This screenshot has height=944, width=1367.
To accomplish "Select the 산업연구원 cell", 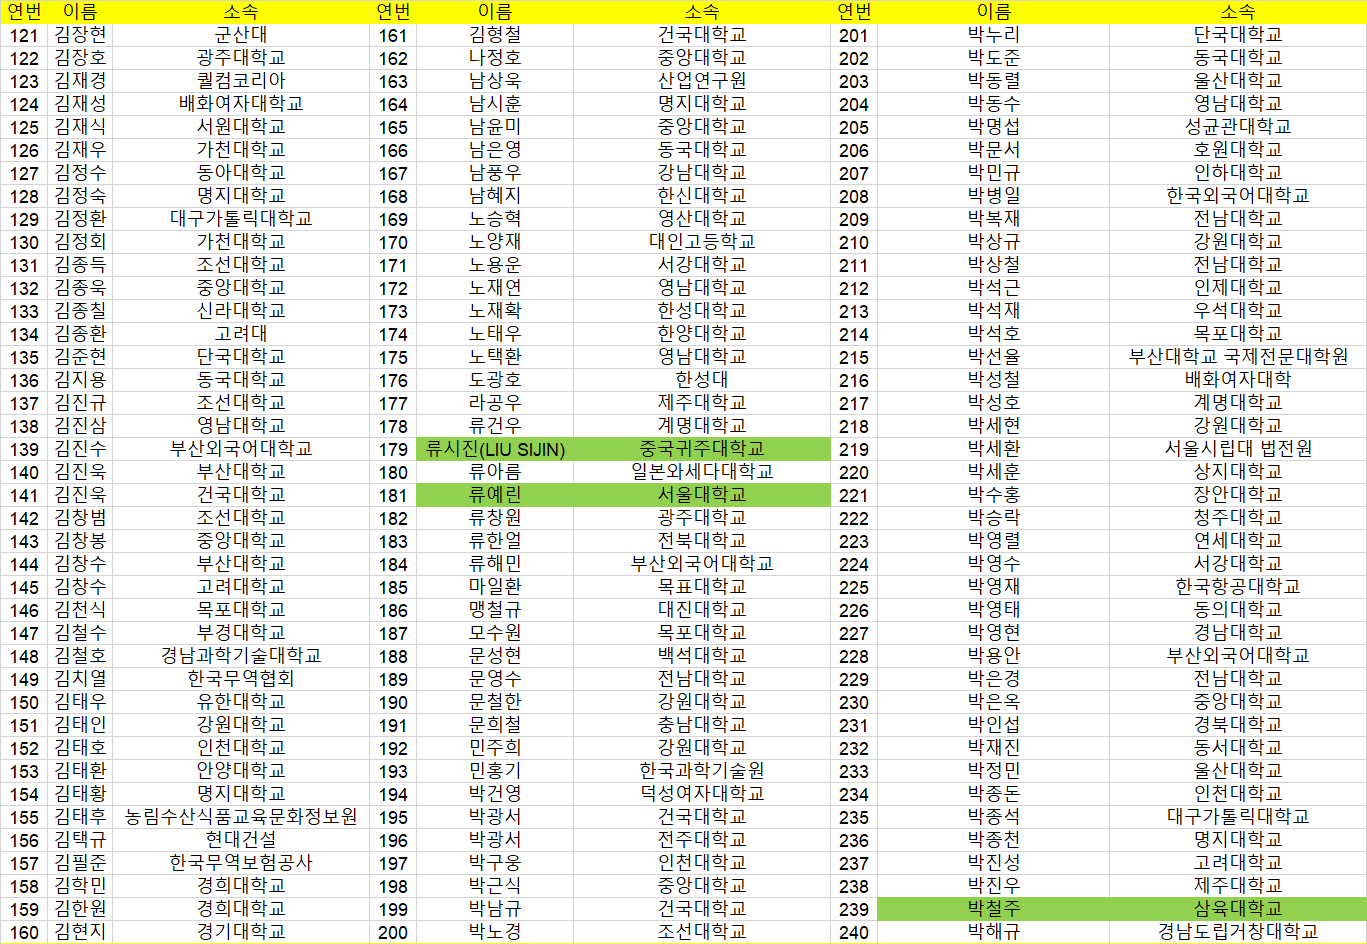I will click(x=702, y=81).
